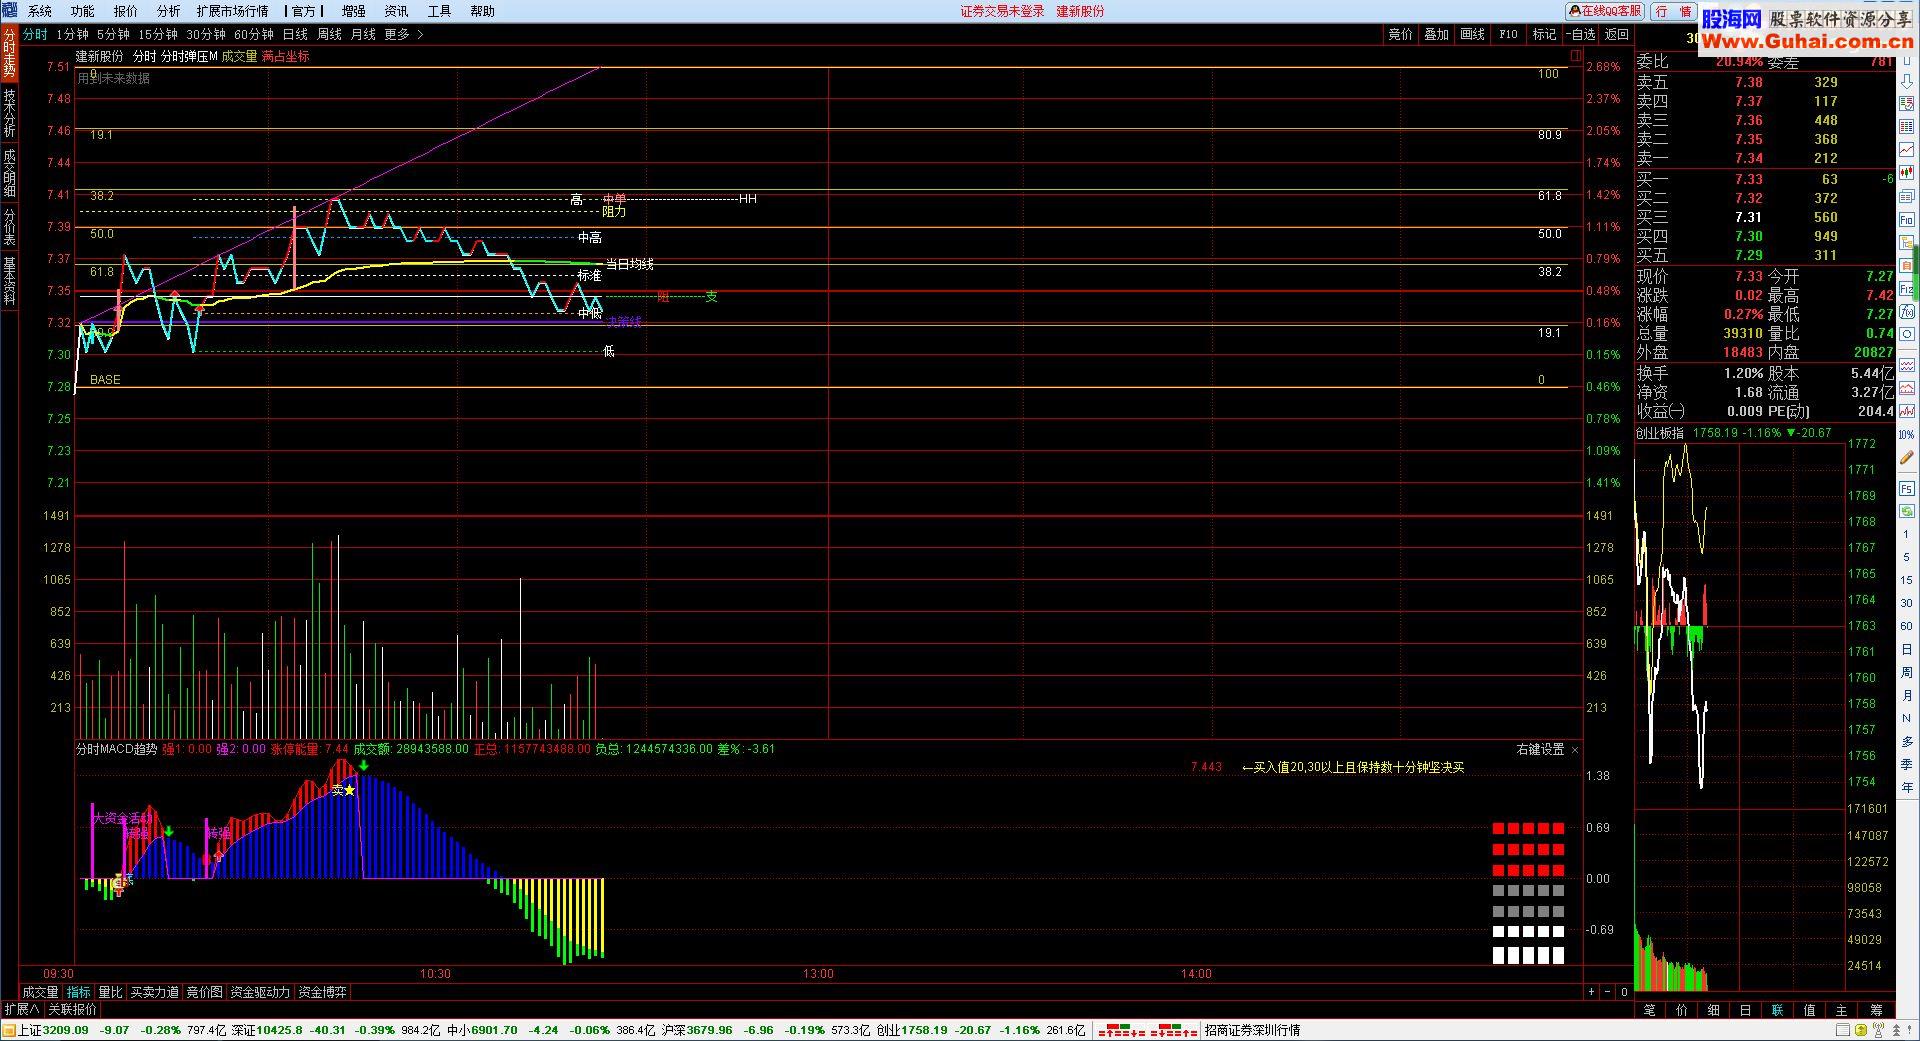Click 招商证券深圳行情 status bar text
The height and width of the screenshot is (1041, 1920).
[x=1252, y=1030]
